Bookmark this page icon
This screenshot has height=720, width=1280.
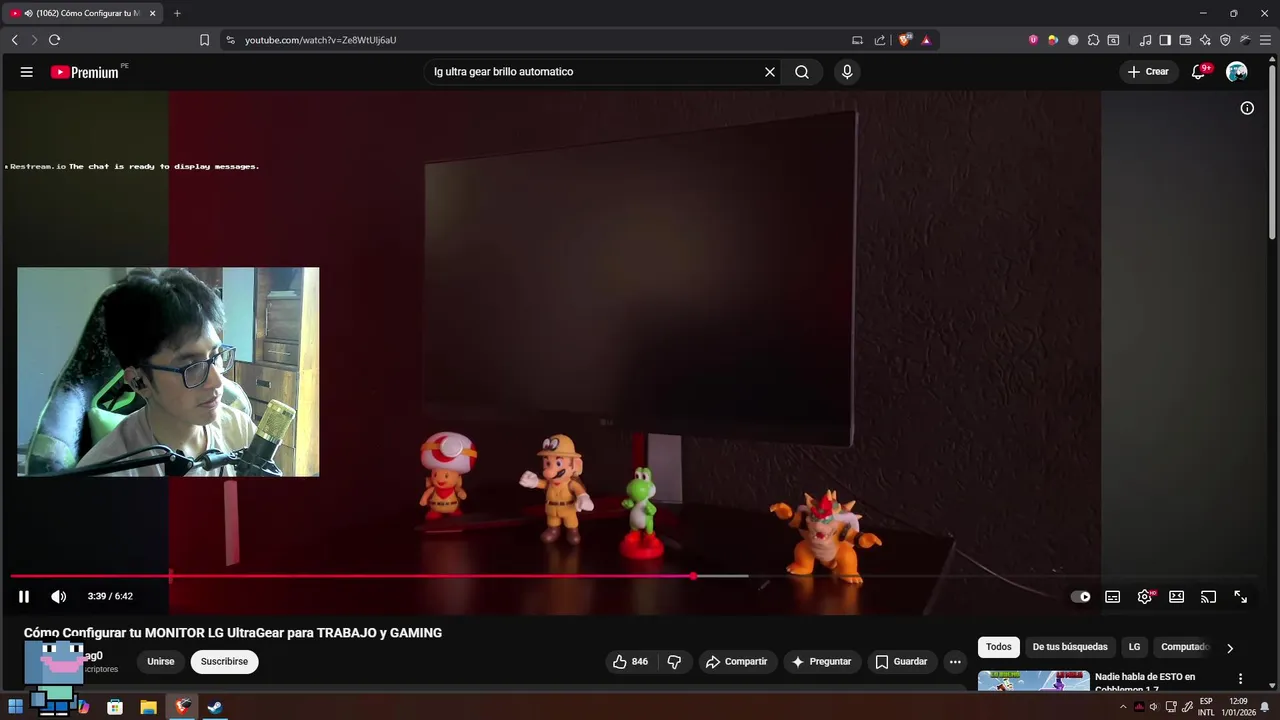pyautogui.click(x=204, y=40)
